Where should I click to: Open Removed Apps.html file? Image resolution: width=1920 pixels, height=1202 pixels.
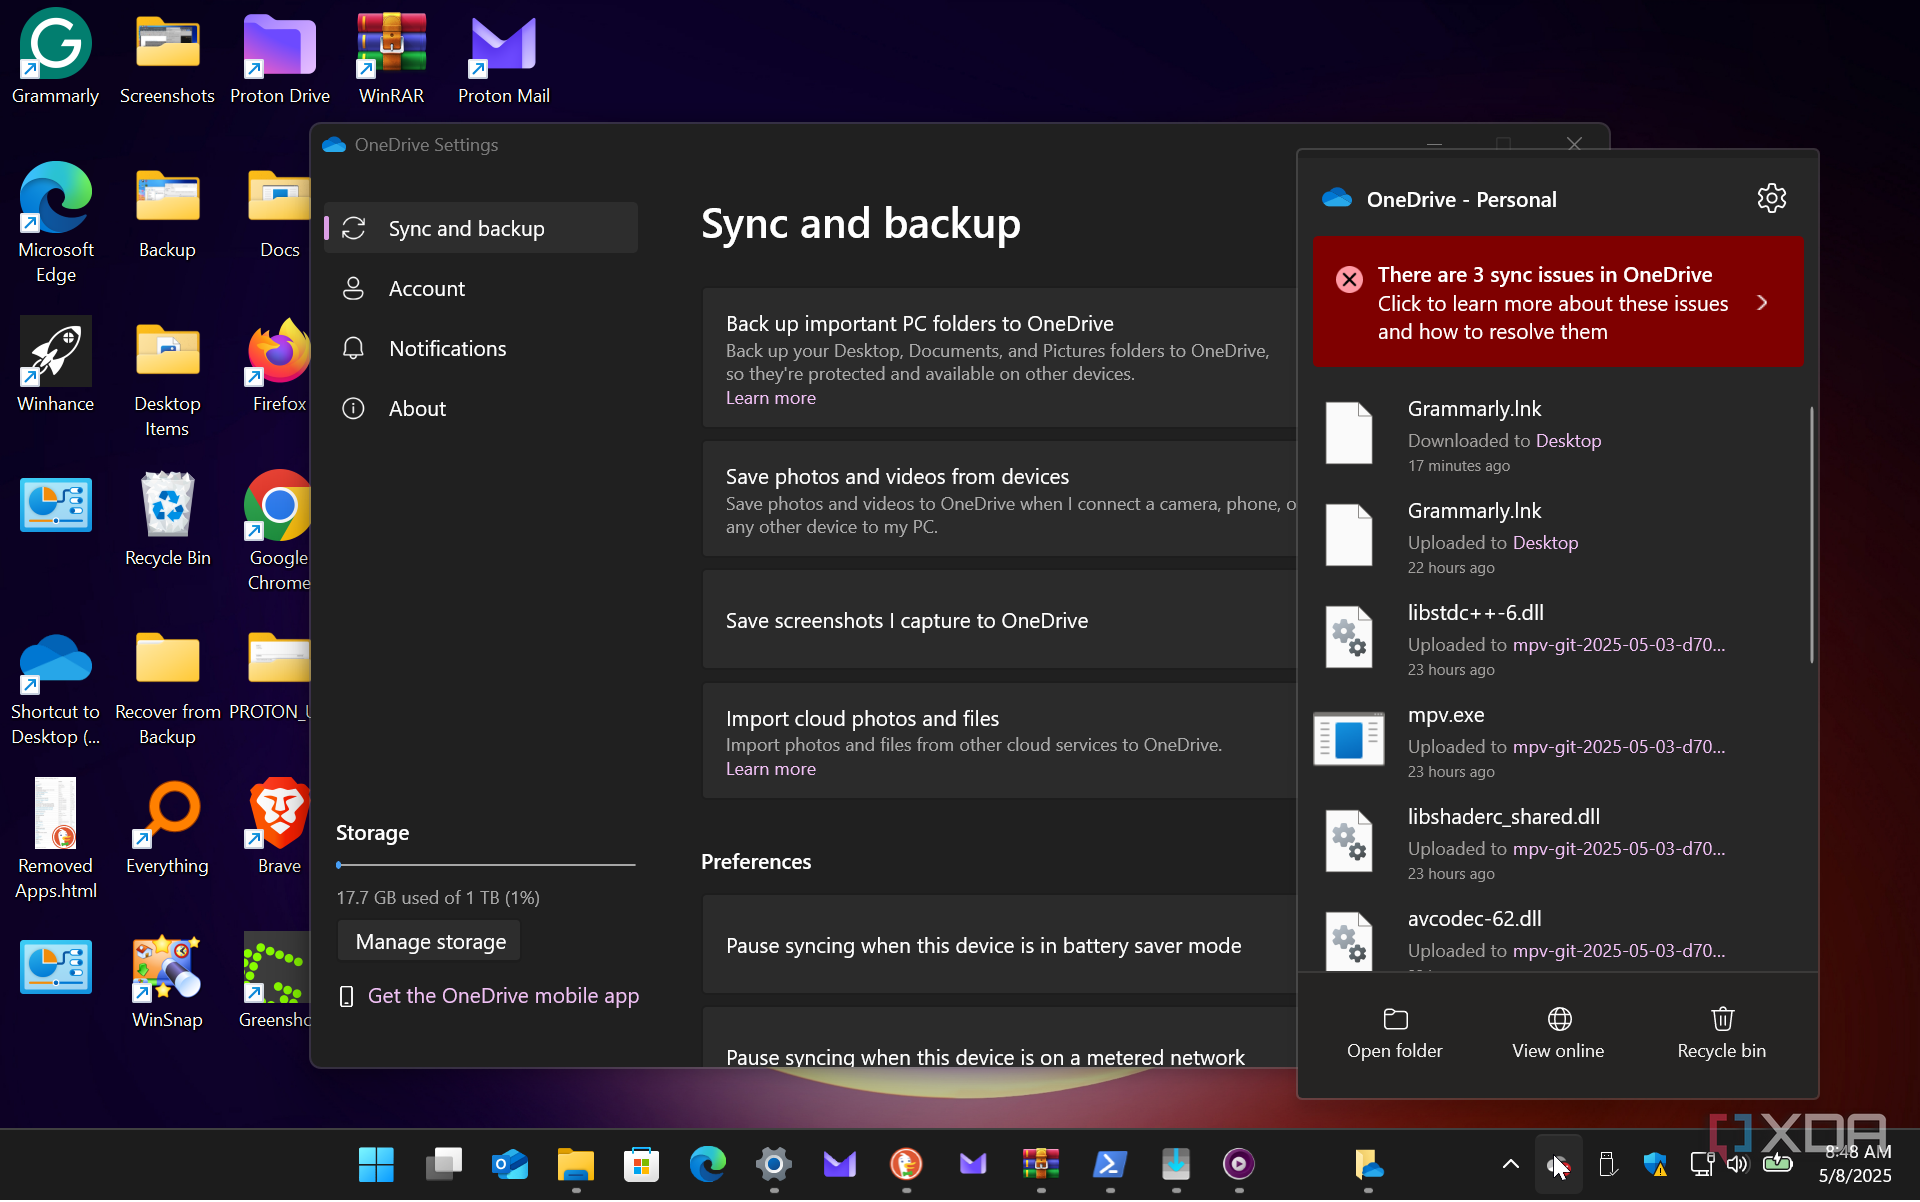tap(55, 838)
